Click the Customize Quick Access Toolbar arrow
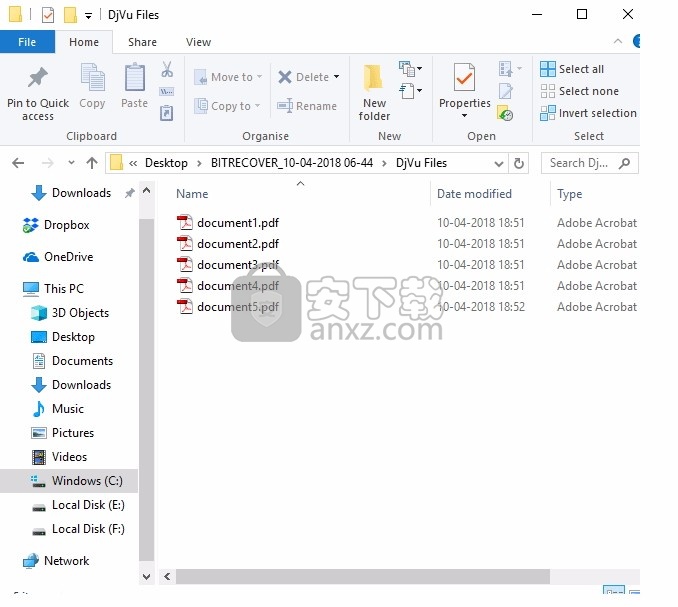The height and width of the screenshot is (607, 678). (x=88, y=16)
